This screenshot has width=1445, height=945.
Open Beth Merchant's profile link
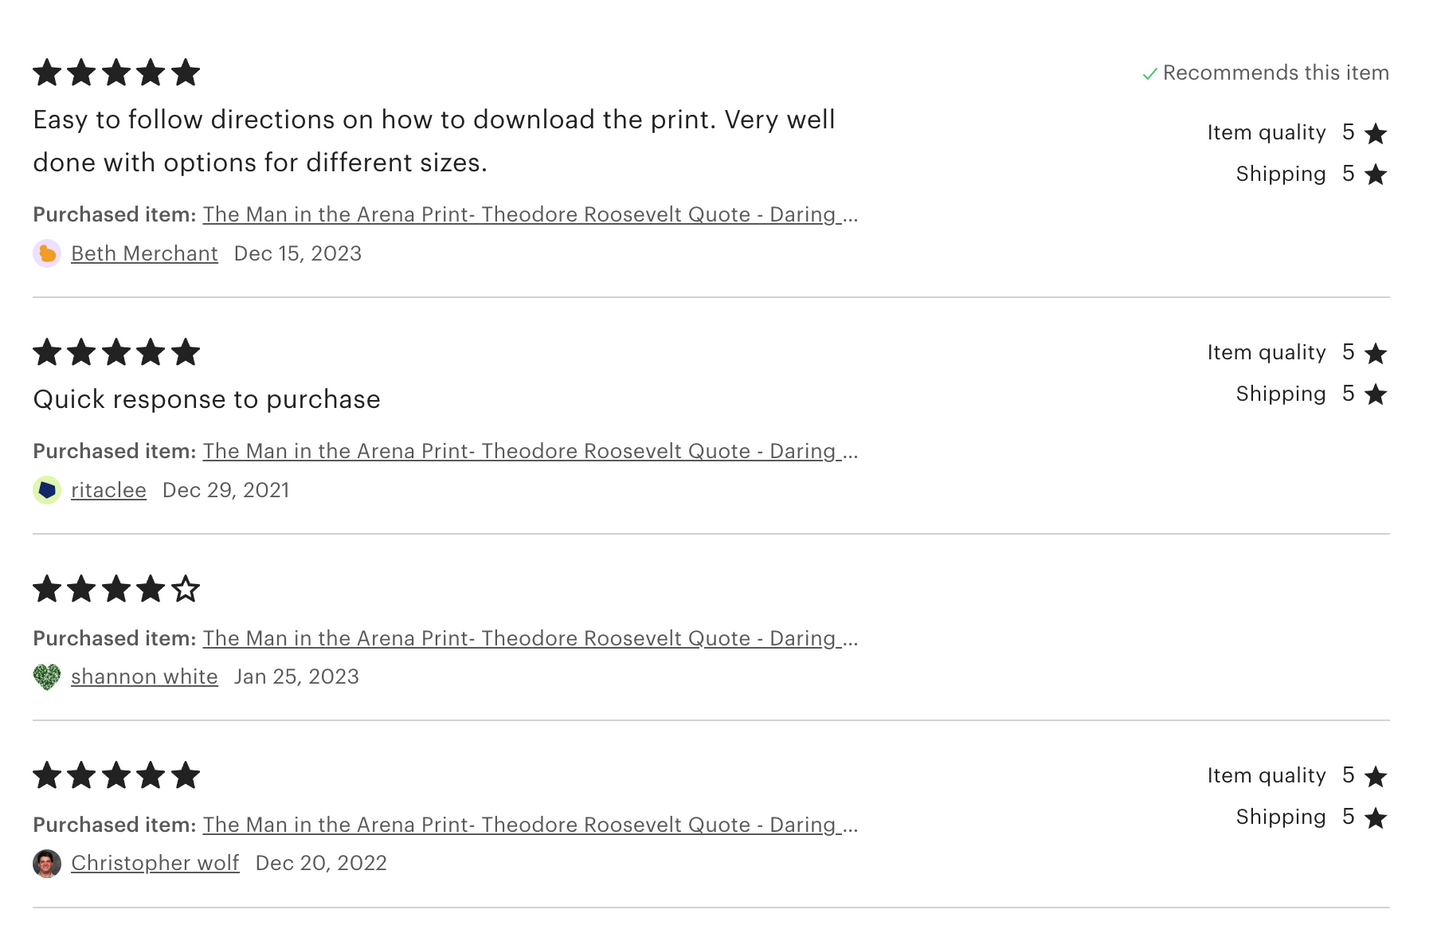coord(144,254)
